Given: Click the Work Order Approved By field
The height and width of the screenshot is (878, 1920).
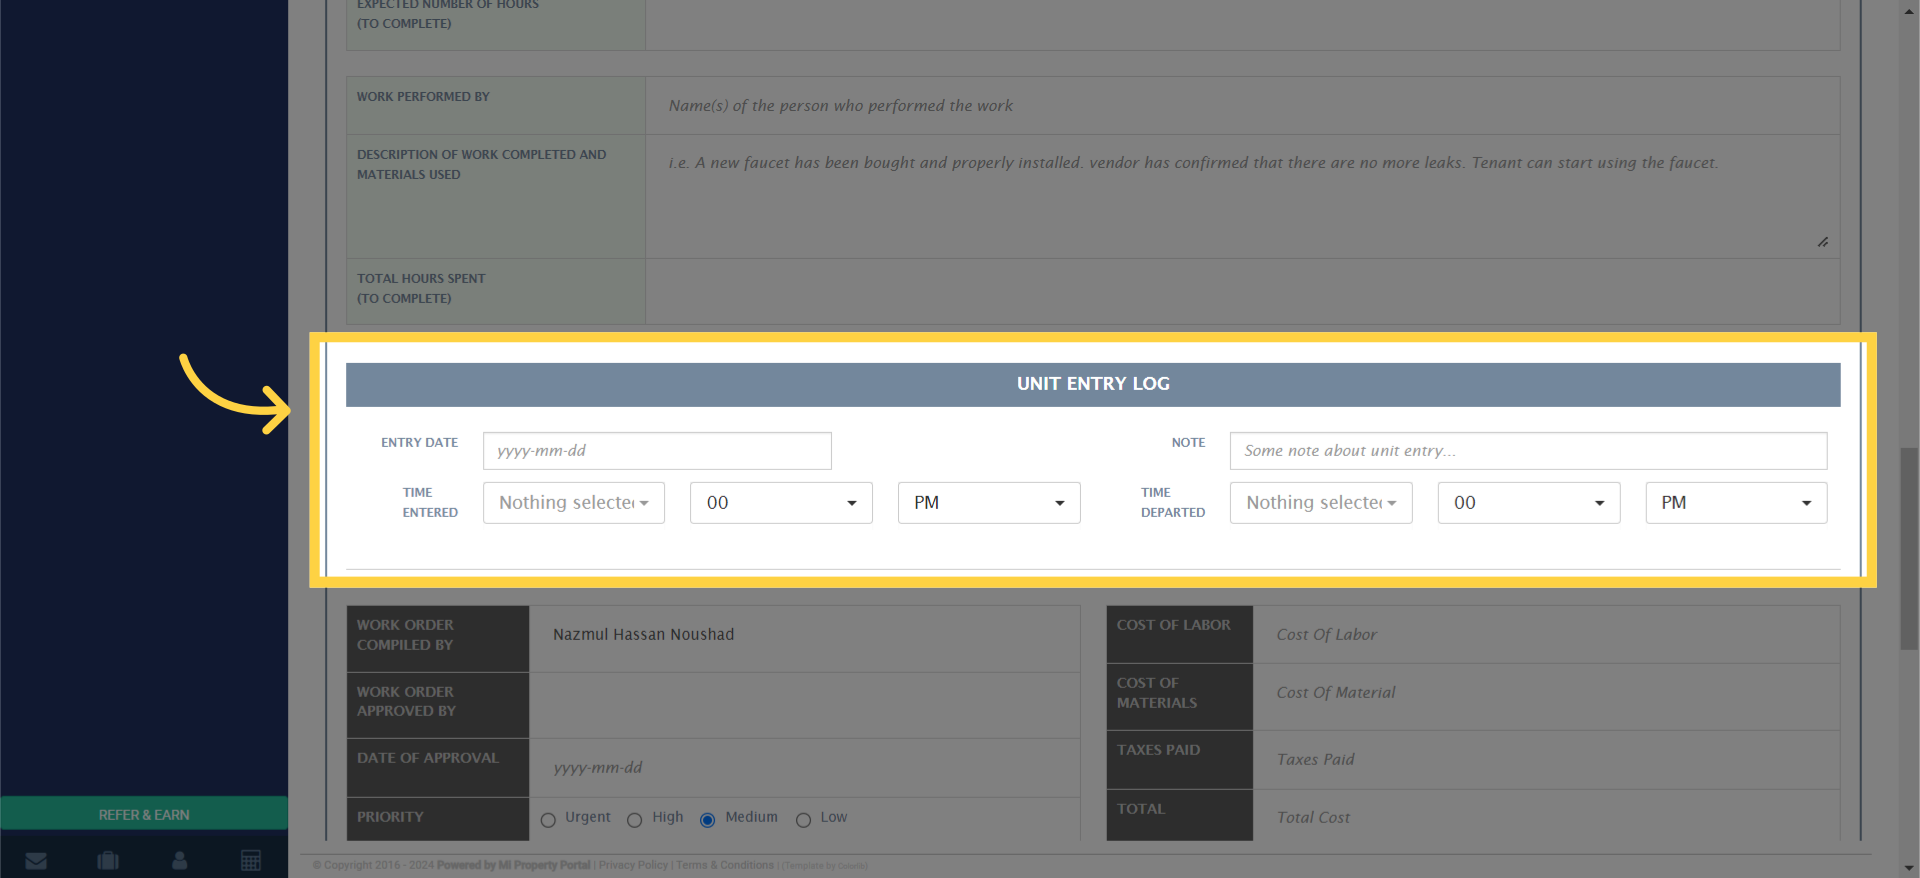Looking at the screenshot, I should 805,706.
